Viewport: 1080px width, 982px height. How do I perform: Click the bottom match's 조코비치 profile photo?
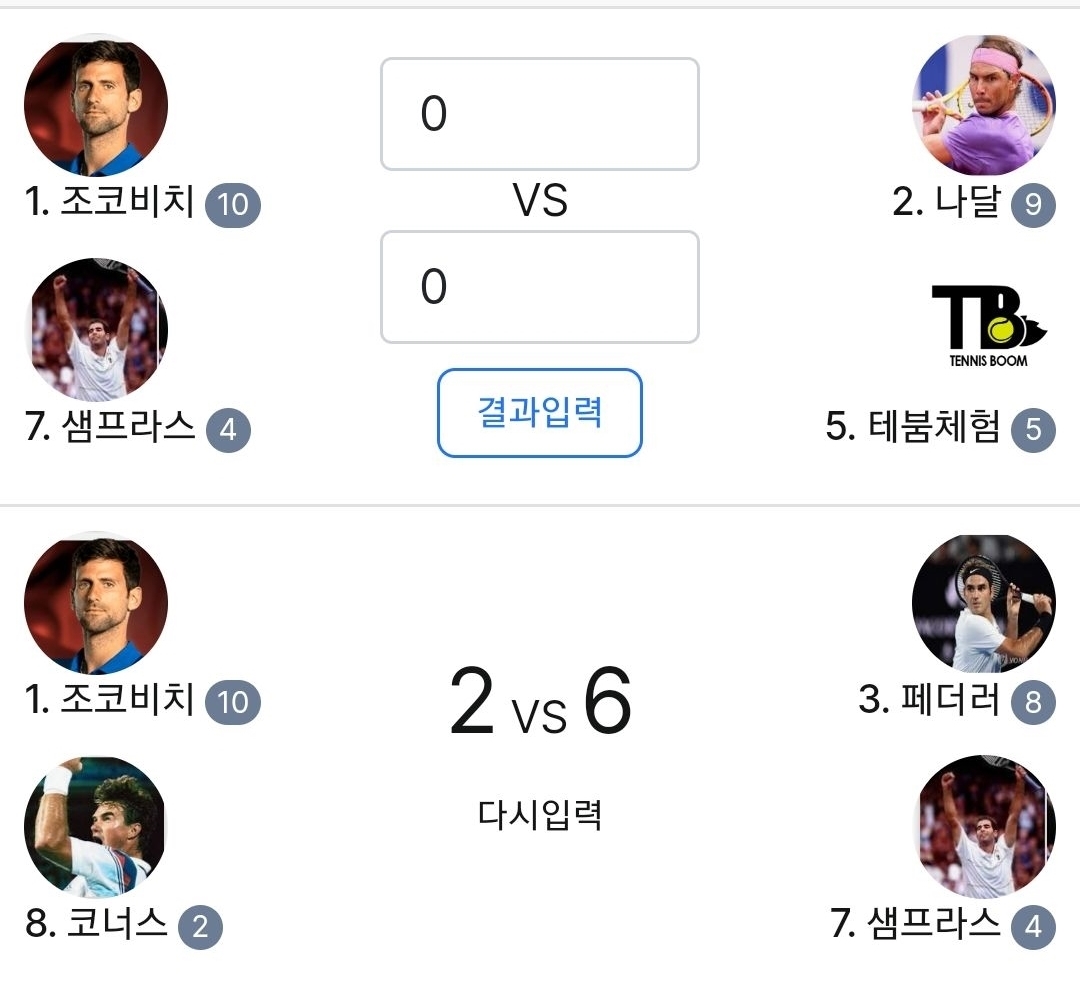[96, 603]
